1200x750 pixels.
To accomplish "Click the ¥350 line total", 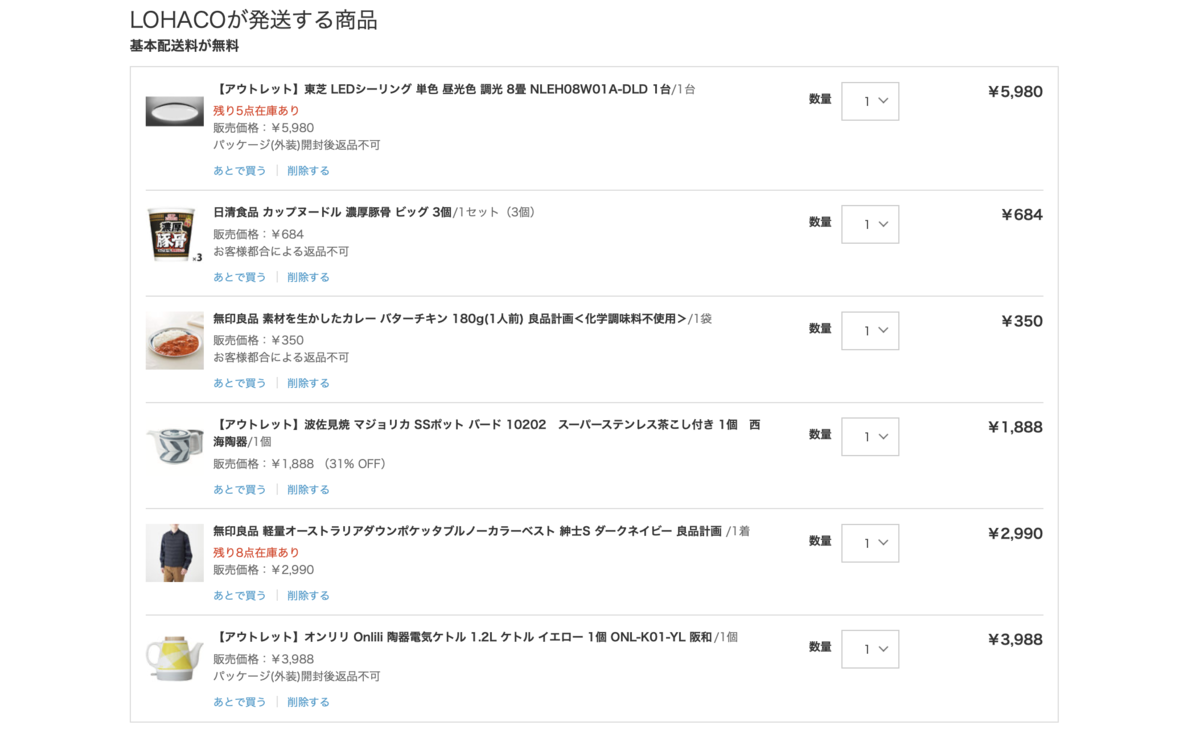I will (x=1022, y=322).
